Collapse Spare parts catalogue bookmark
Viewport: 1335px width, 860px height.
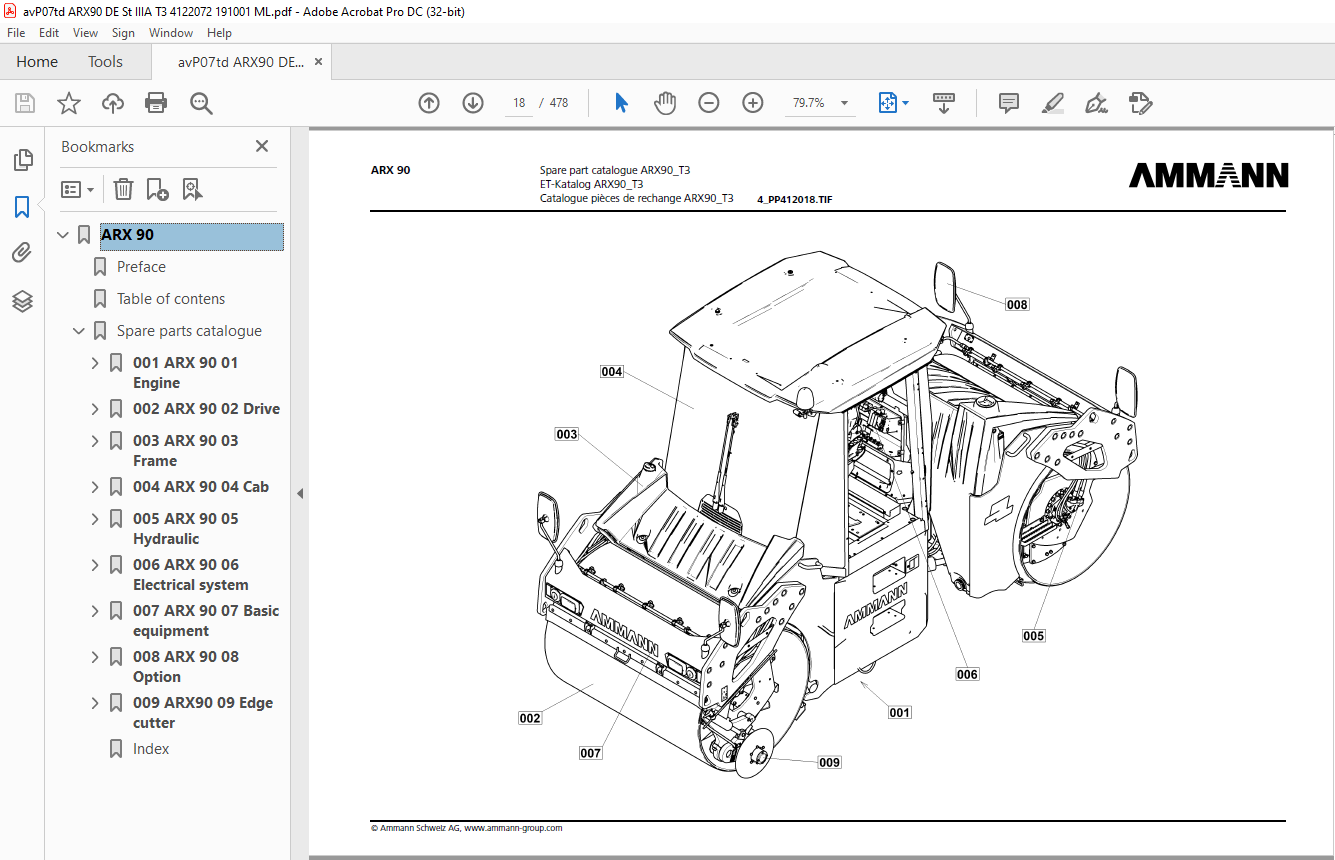click(x=79, y=331)
